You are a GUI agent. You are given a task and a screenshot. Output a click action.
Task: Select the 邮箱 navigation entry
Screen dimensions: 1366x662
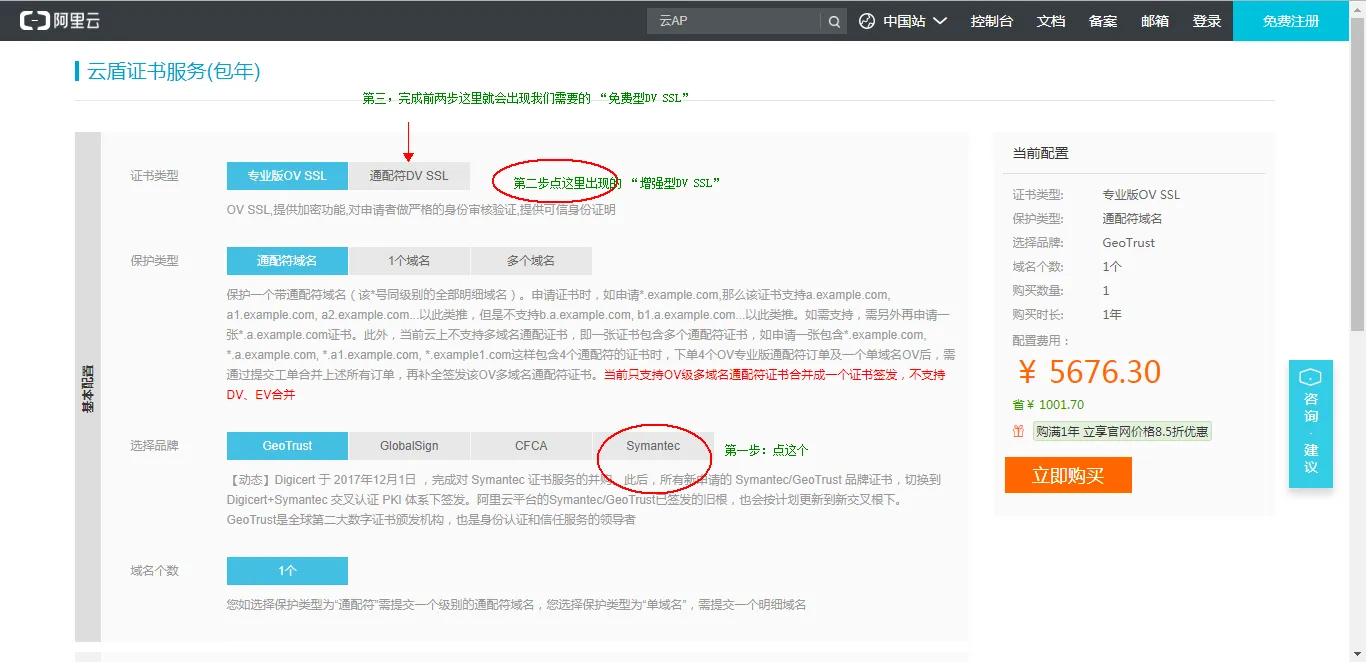click(x=1155, y=19)
